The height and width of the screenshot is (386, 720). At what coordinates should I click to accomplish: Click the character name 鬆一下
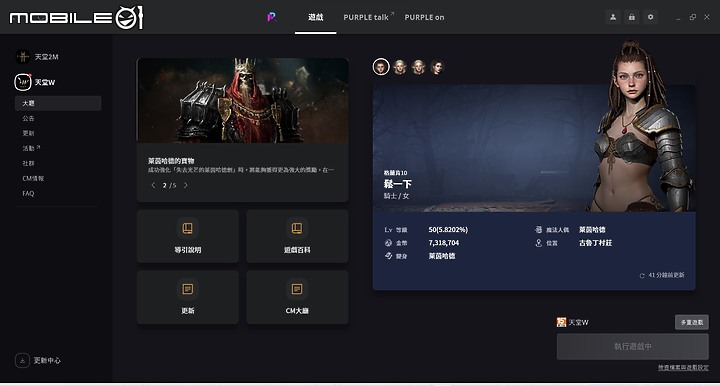tap(398, 184)
